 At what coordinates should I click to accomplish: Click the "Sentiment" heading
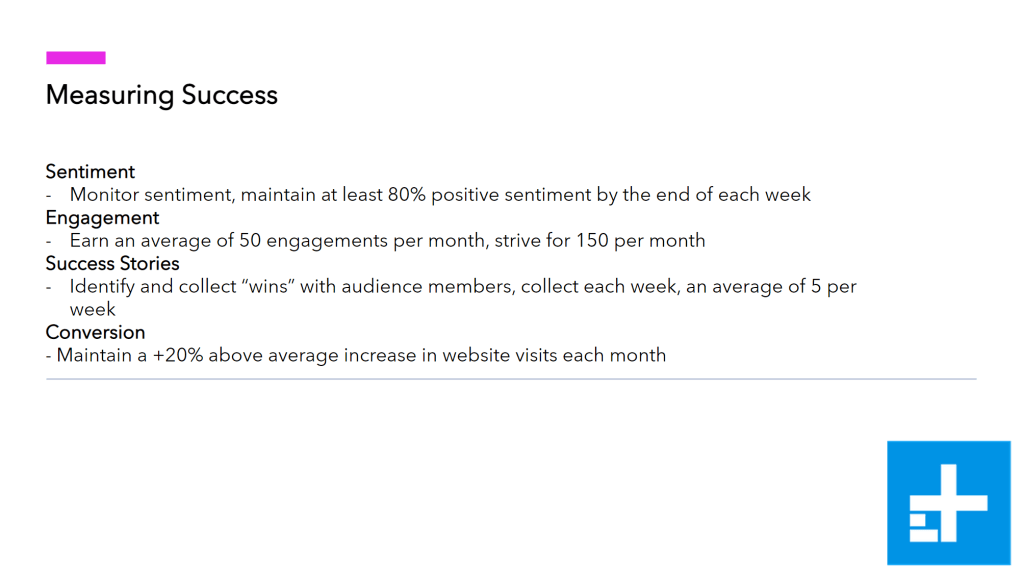[90, 171]
